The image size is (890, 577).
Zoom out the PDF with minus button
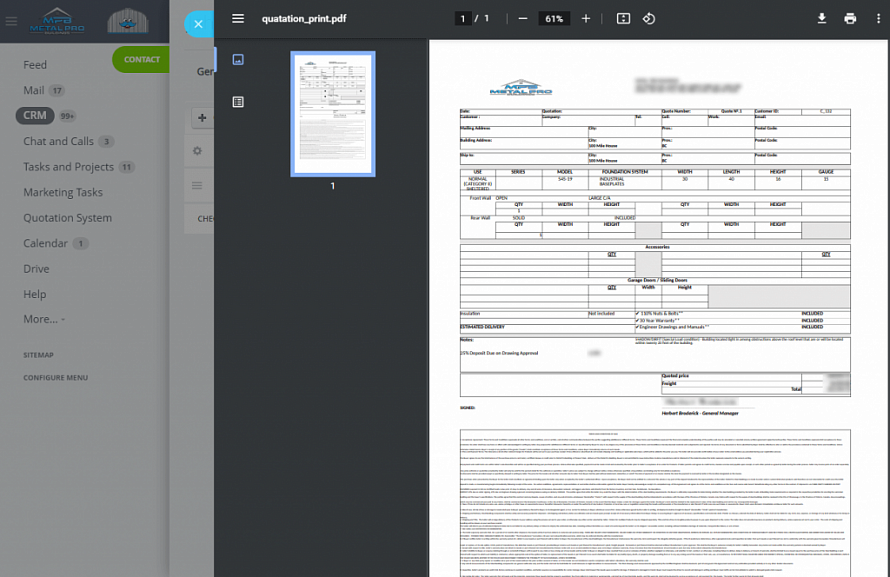click(x=522, y=18)
